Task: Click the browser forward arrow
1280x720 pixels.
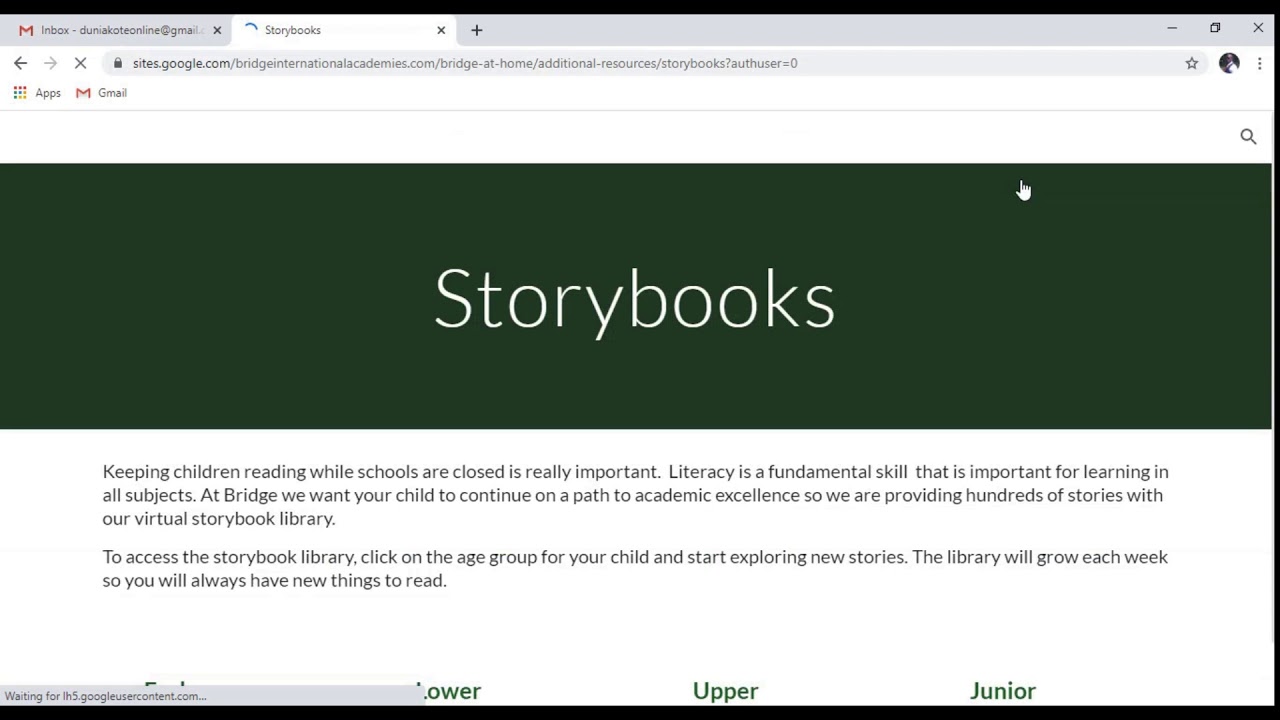Action: (x=51, y=63)
